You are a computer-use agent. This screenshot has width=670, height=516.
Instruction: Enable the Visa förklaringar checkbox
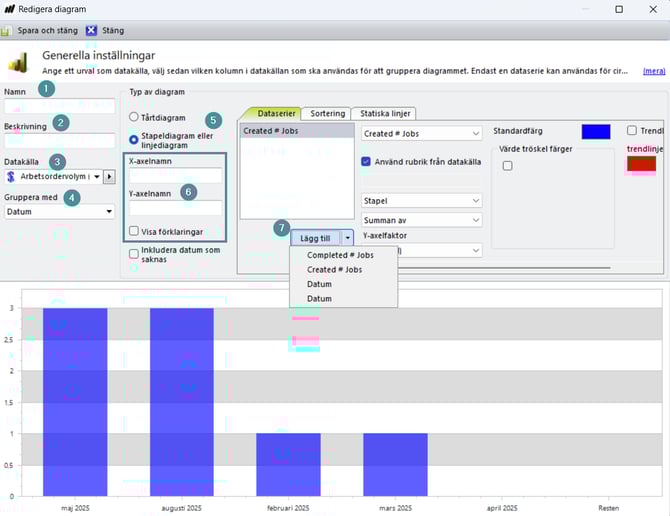point(135,232)
